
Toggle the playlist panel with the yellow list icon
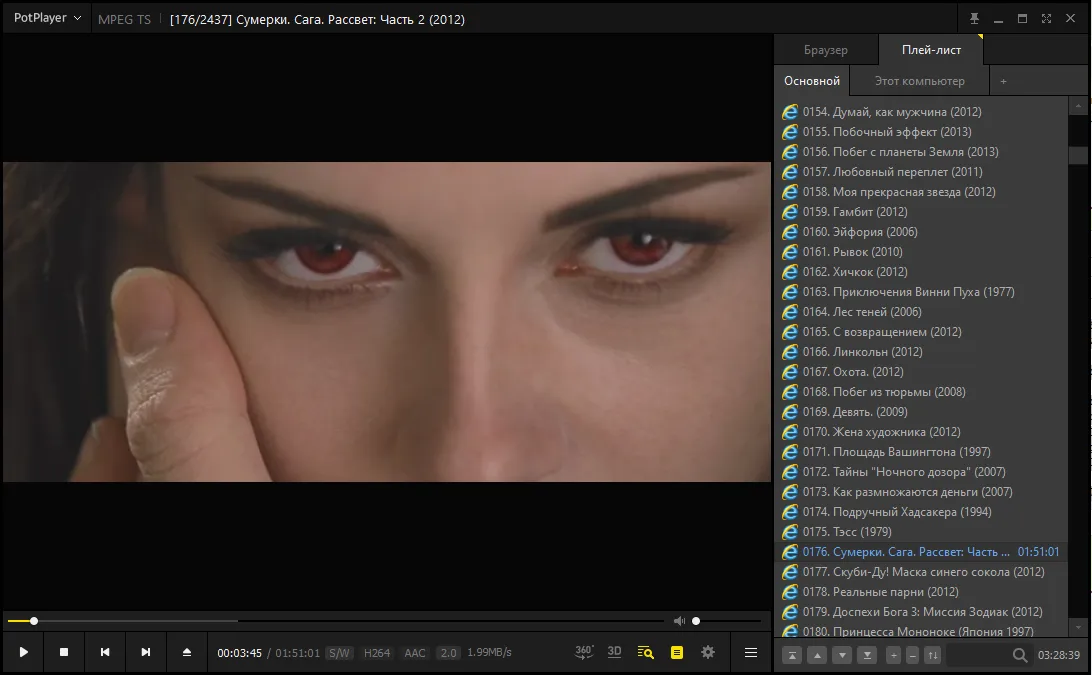click(677, 653)
